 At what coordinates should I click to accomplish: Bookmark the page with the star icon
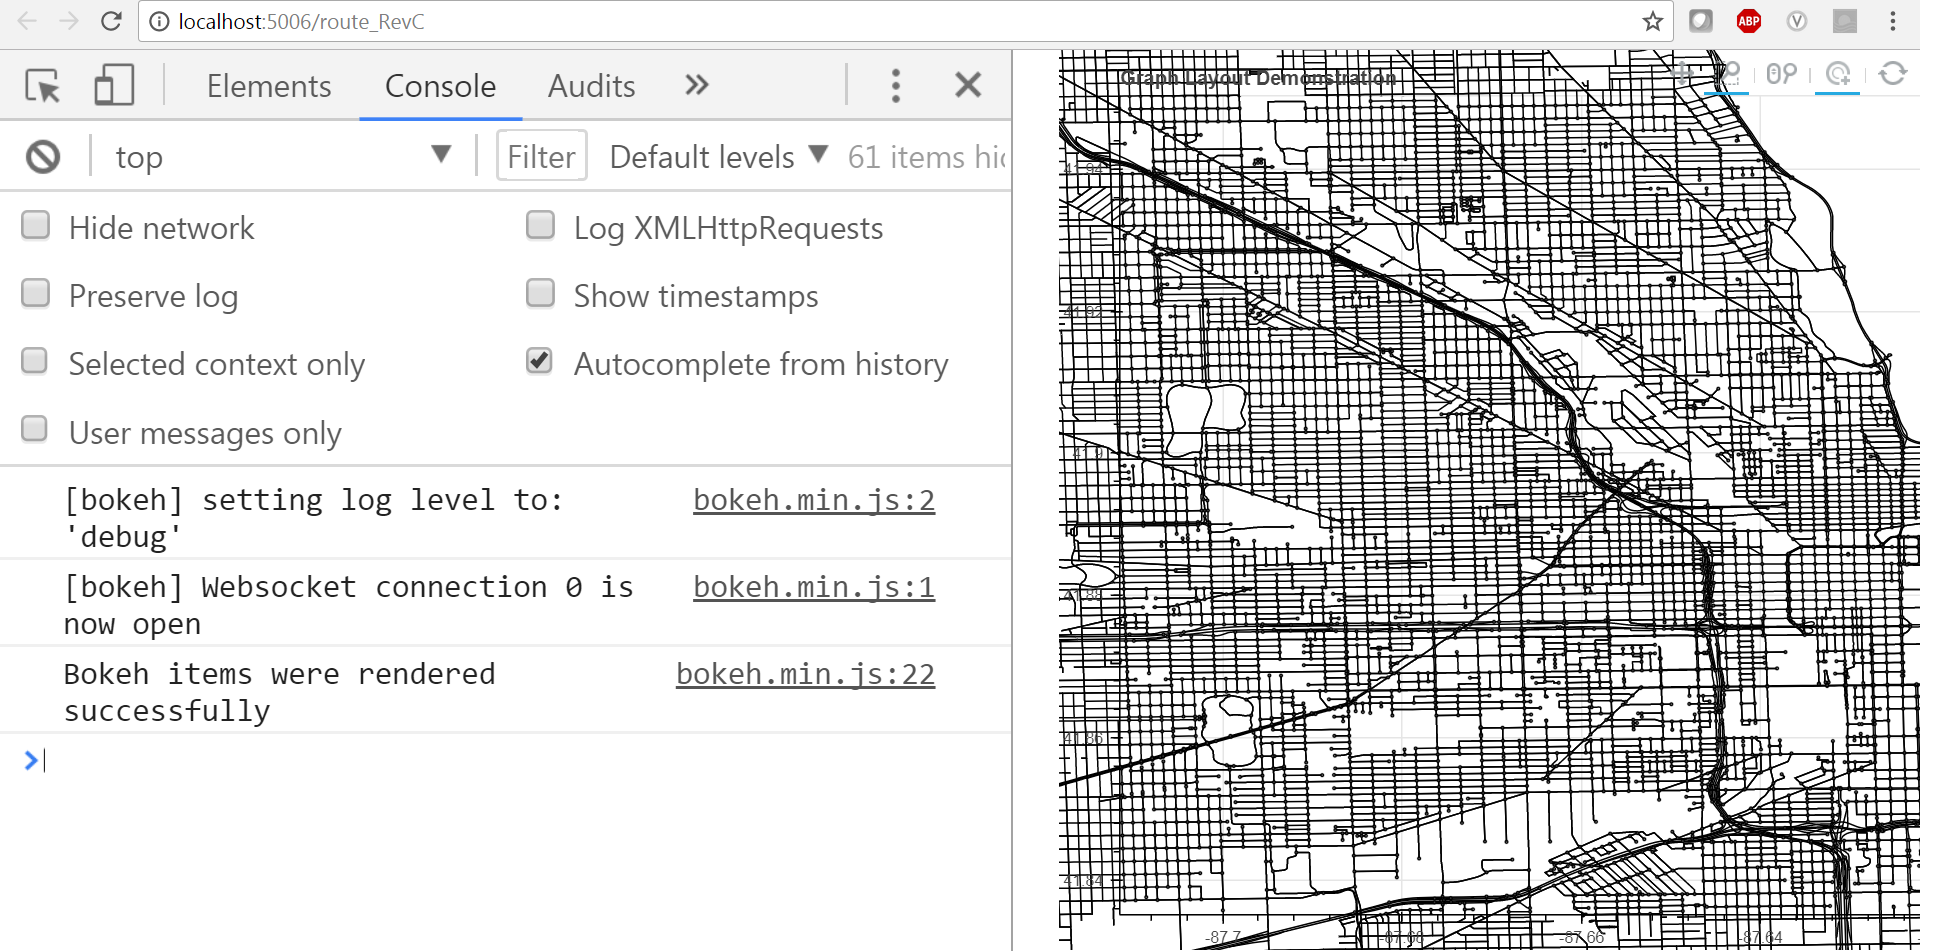click(x=1652, y=21)
